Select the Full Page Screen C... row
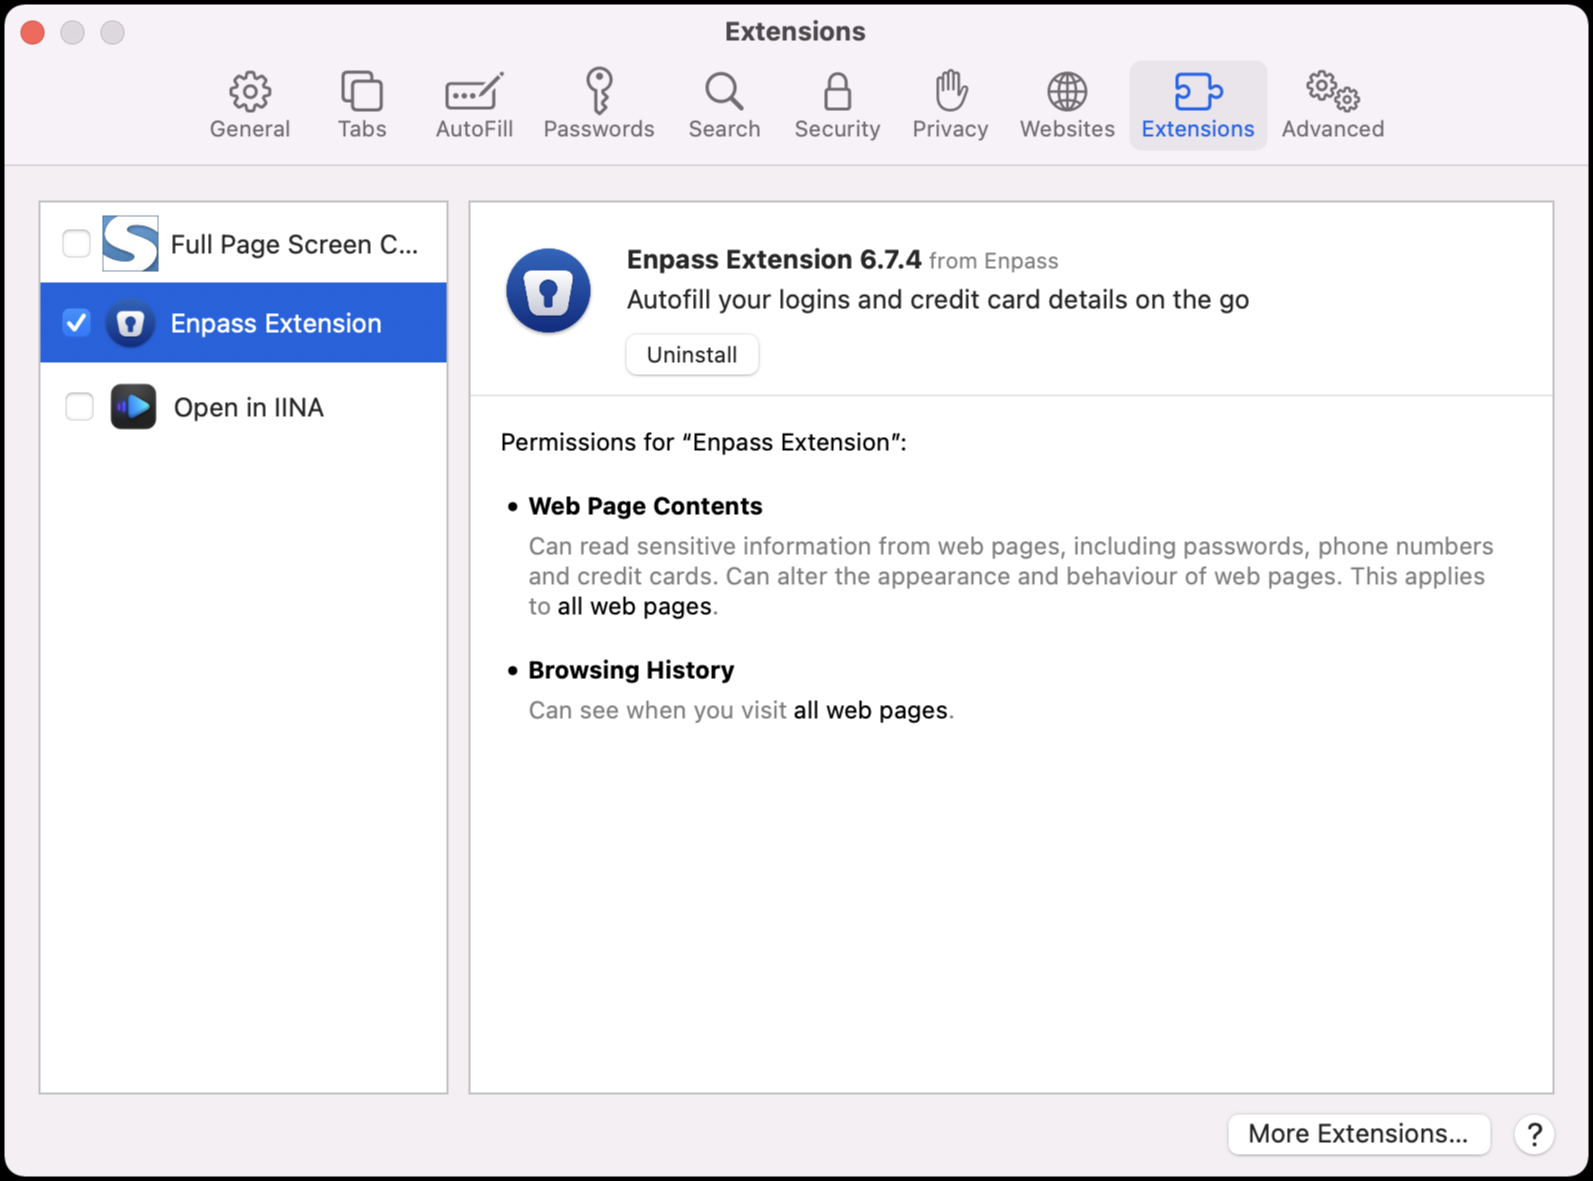Image resolution: width=1593 pixels, height=1181 pixels. [x=243, y=243]
